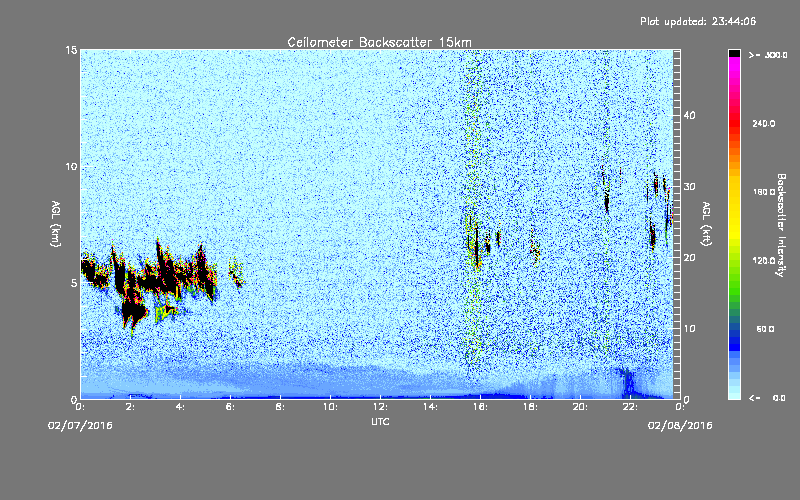Image resolution: width=800 pixels, height=500 pixels.
Task: Click the '12:' hour tick on time axis
Action: coord(380,407)
